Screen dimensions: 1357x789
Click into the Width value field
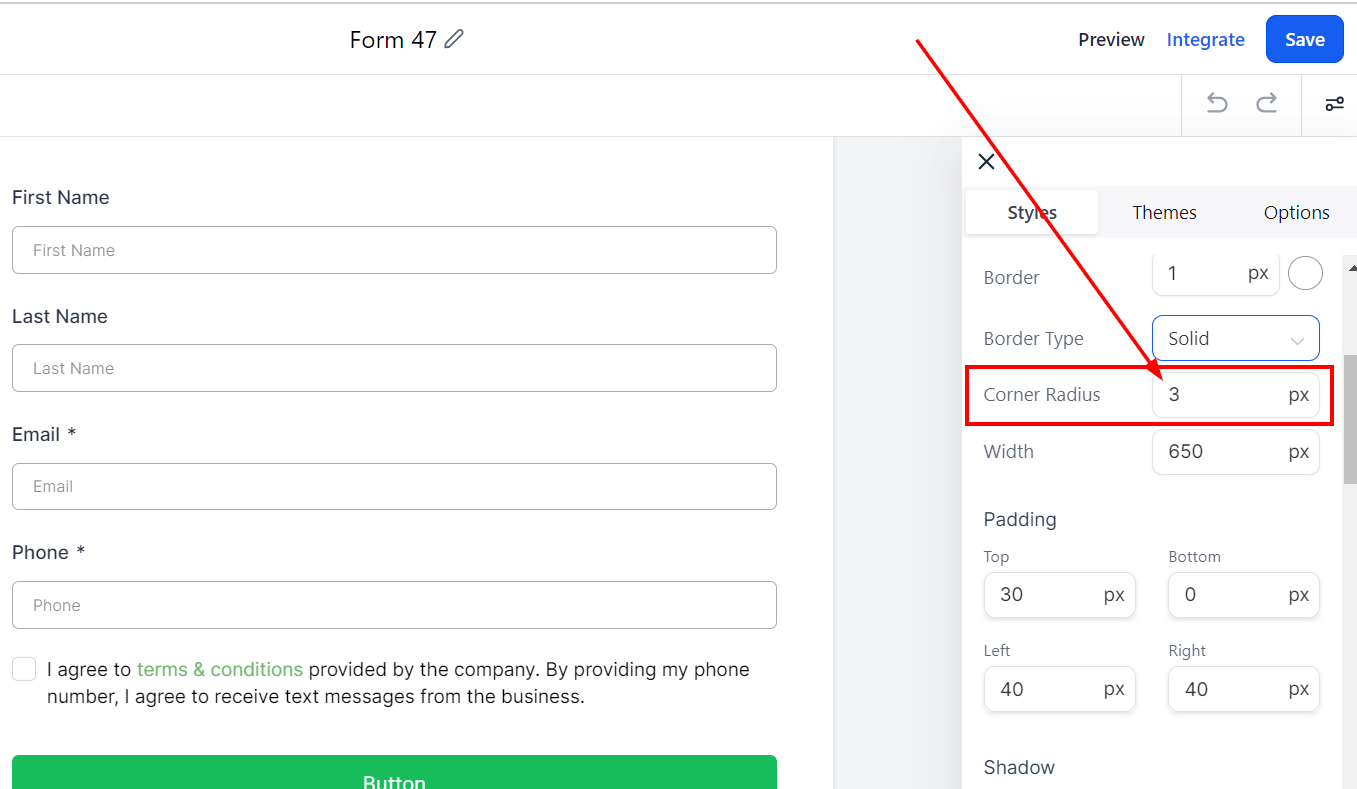[1235, 451]
